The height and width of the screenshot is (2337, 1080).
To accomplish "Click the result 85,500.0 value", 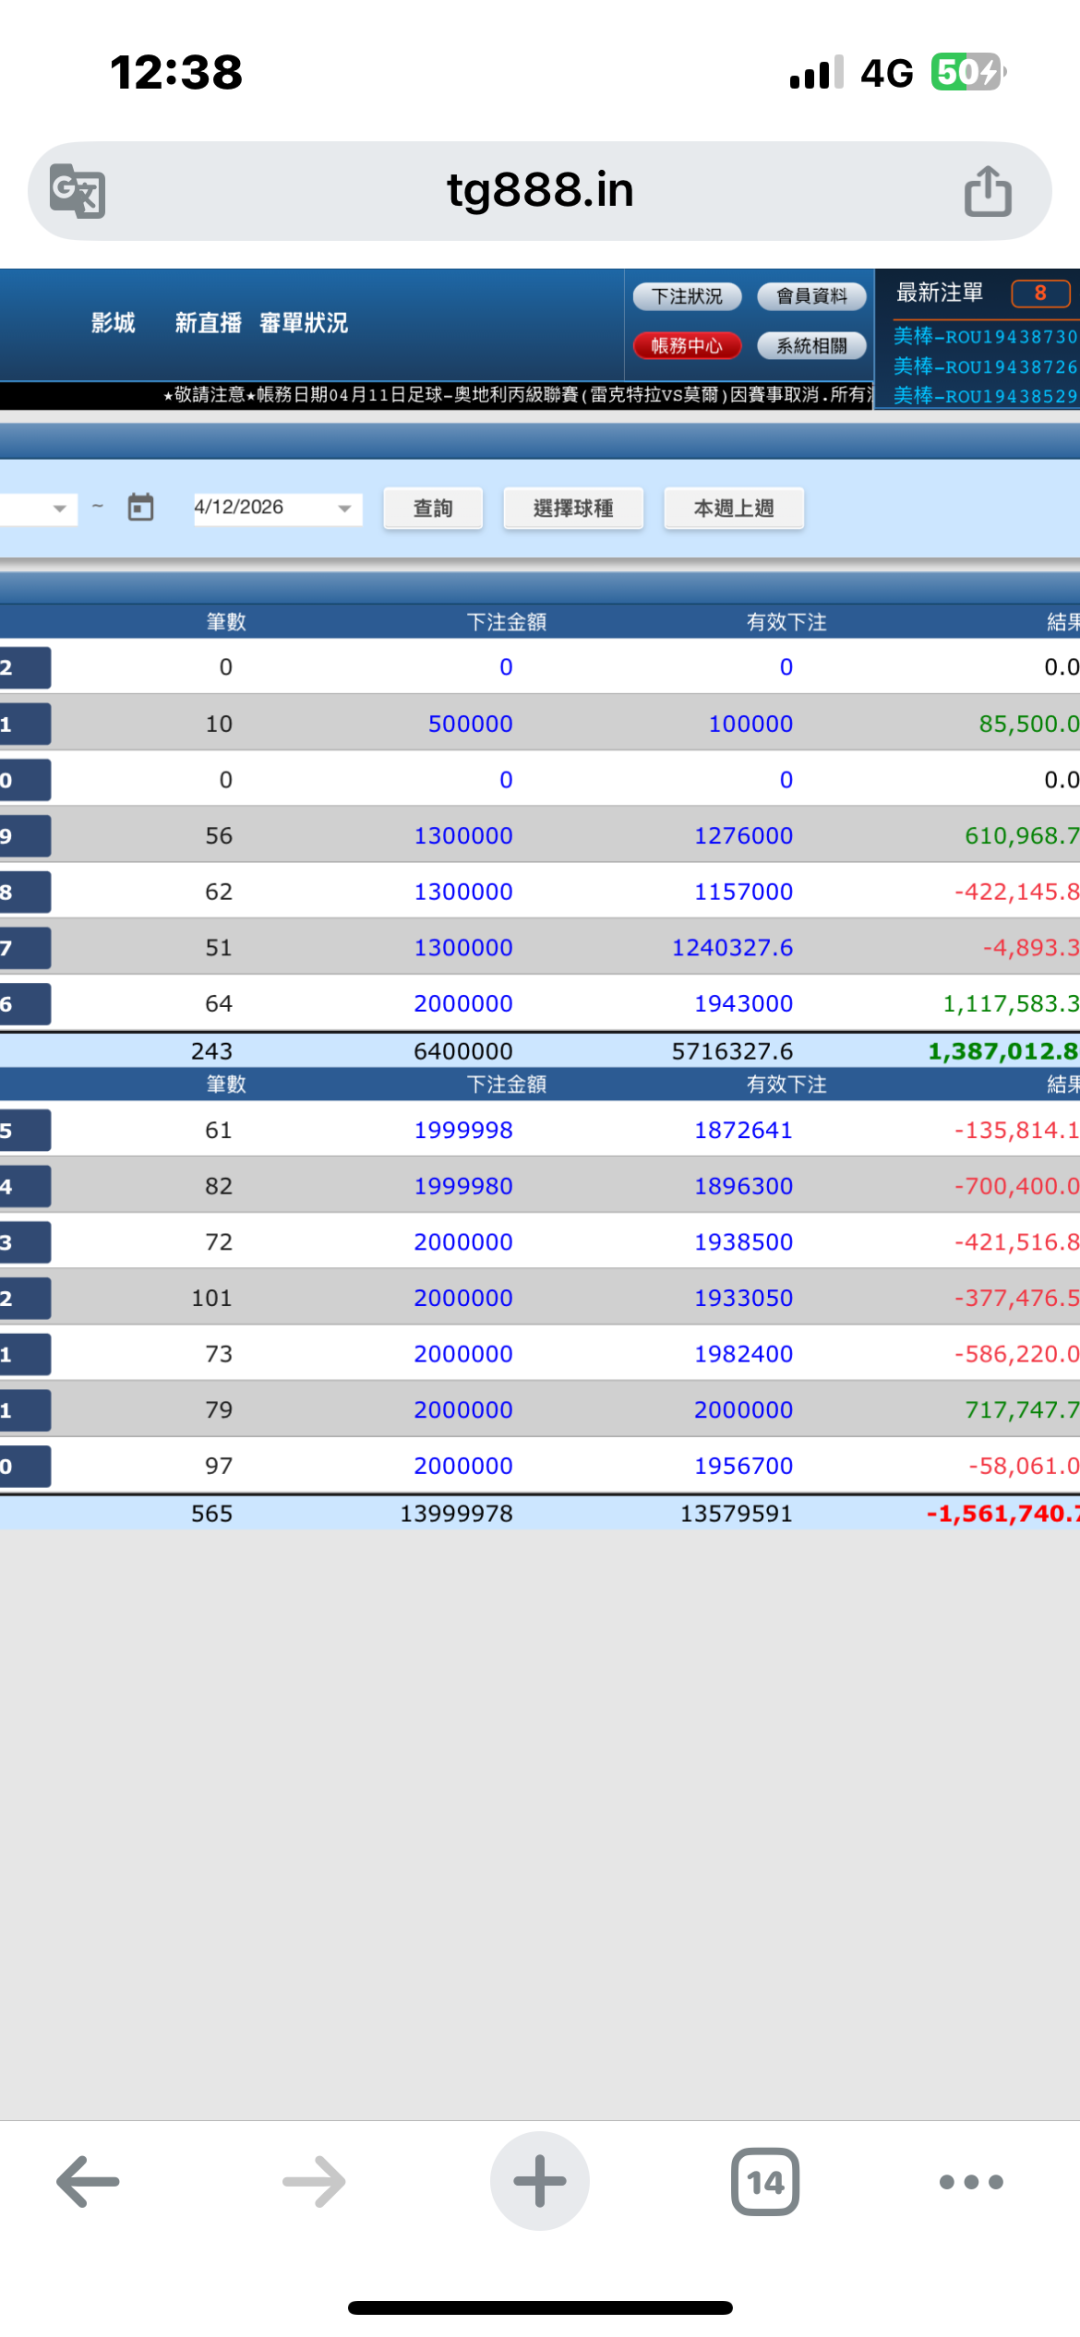I will [1029, 724].
